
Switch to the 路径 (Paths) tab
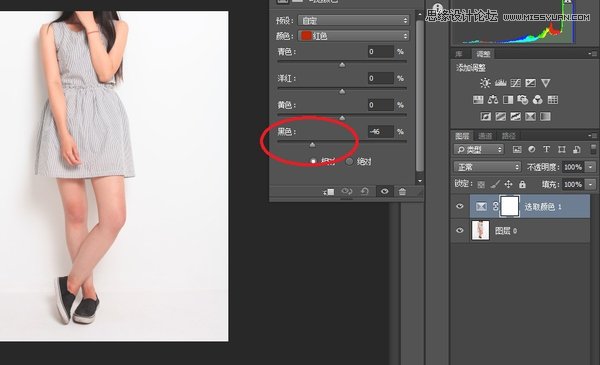click(x=509, y=136)
